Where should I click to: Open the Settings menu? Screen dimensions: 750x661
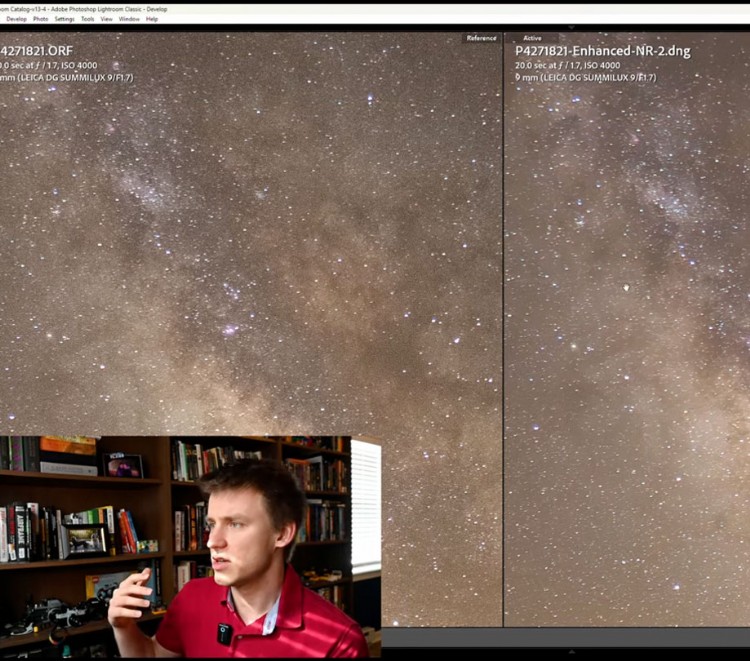(65, 19)
